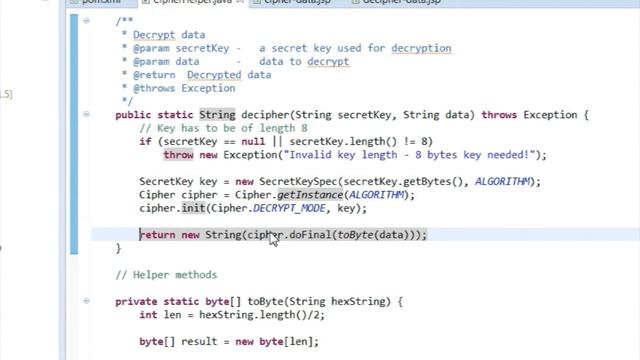Collapse the toByte method fold toggle
Screen dimensions: 640x360
[86, 301]
